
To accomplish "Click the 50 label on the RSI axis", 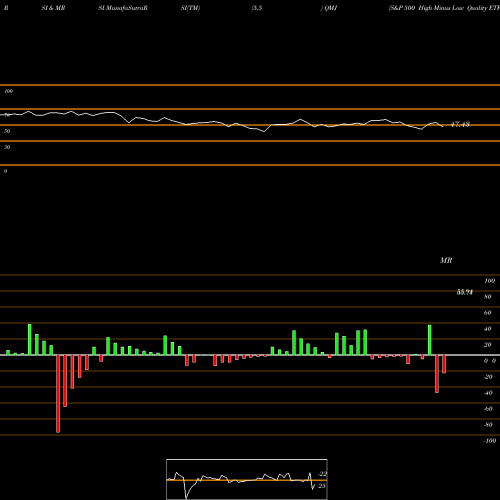I will [x=7, y=131].
